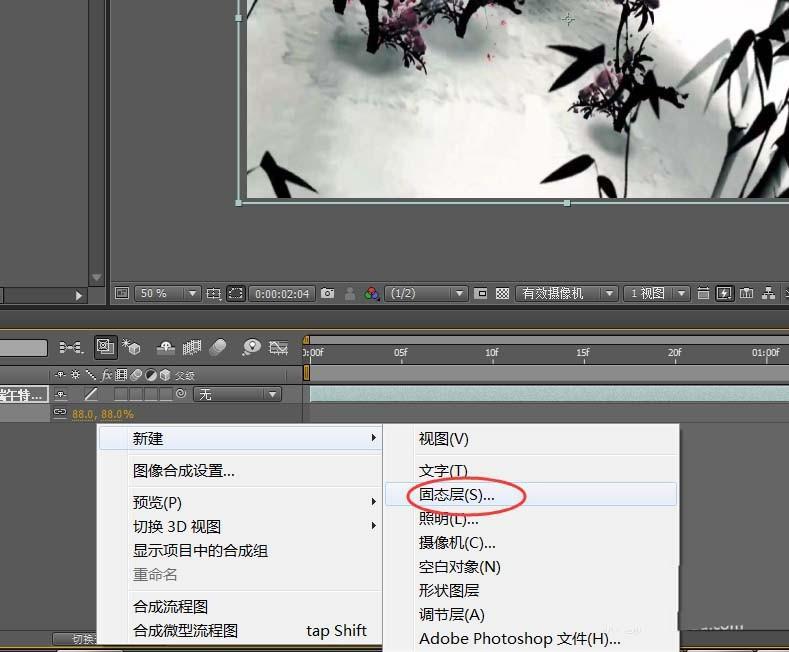Toggle frame blend box on the 端午特 layer

pyautogui.click(x=121, y=394)
